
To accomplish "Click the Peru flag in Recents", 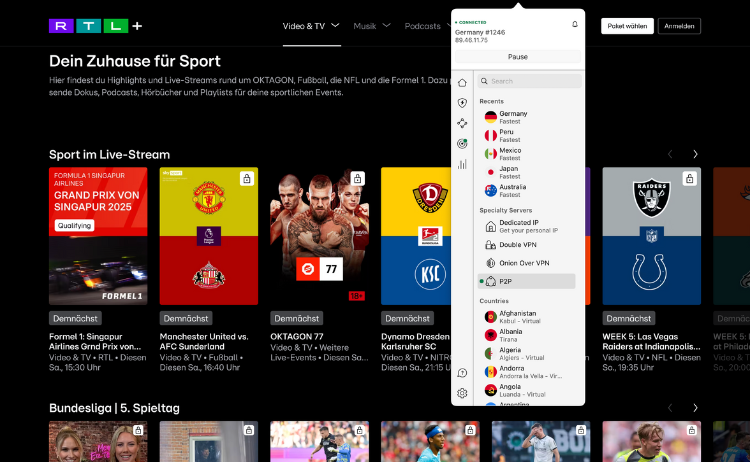I will [490, 136].
